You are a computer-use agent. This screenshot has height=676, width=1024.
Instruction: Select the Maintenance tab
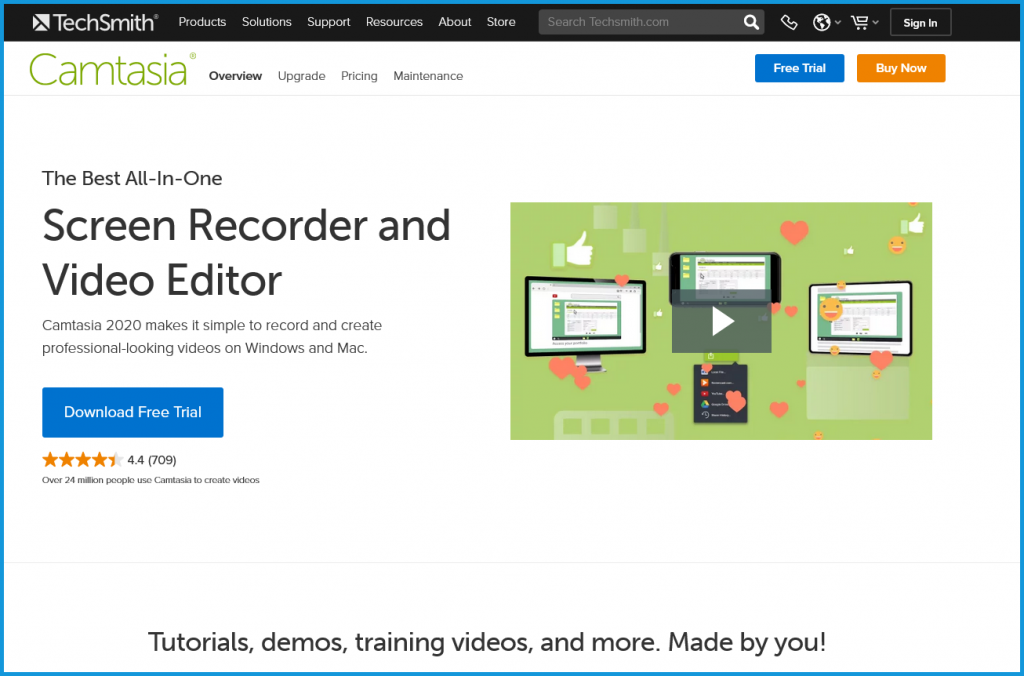[x=428, y=76]
